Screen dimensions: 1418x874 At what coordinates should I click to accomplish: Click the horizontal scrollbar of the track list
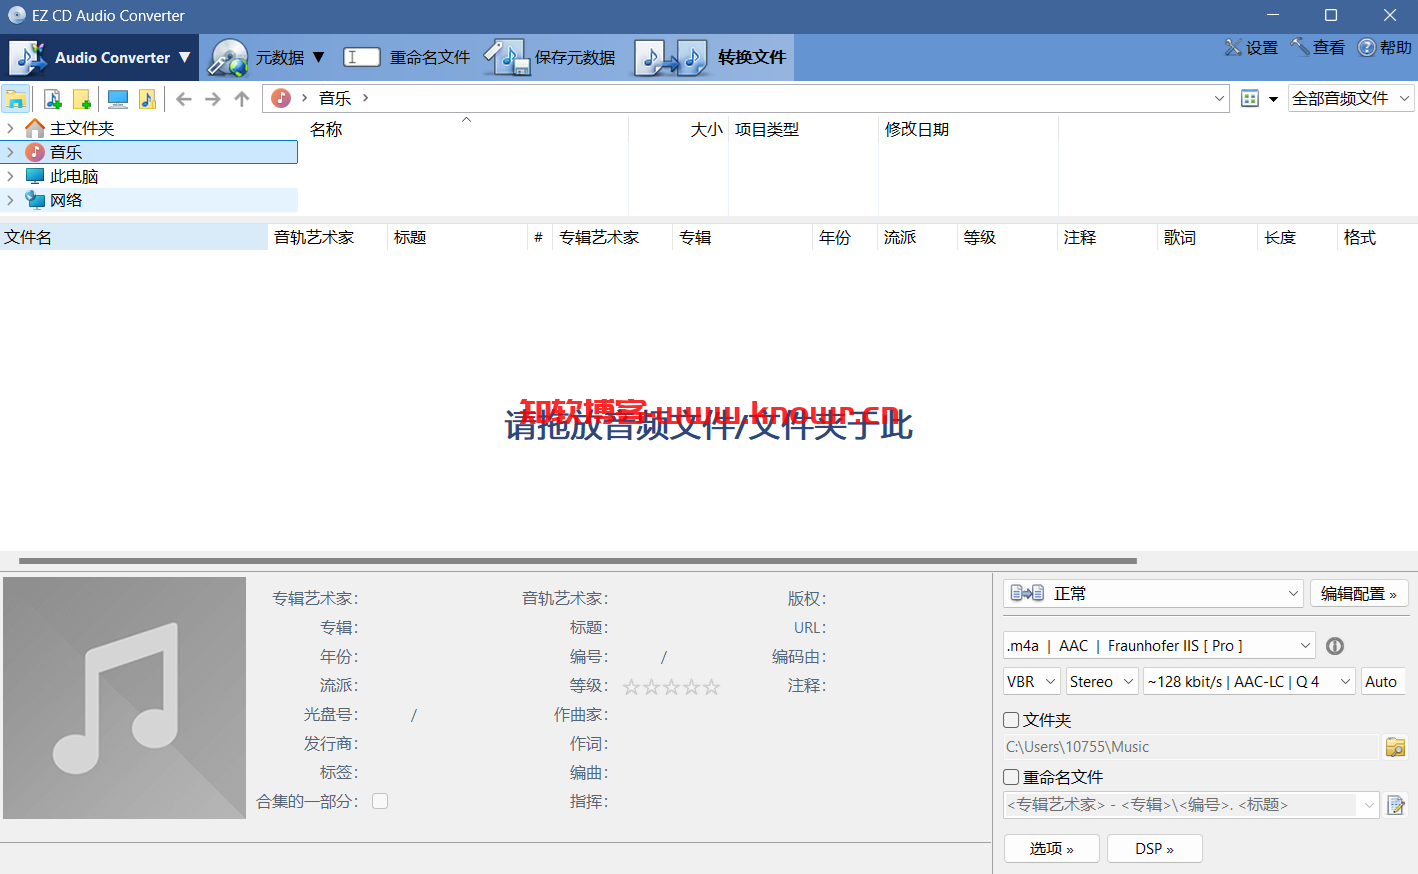pos(578,561)
